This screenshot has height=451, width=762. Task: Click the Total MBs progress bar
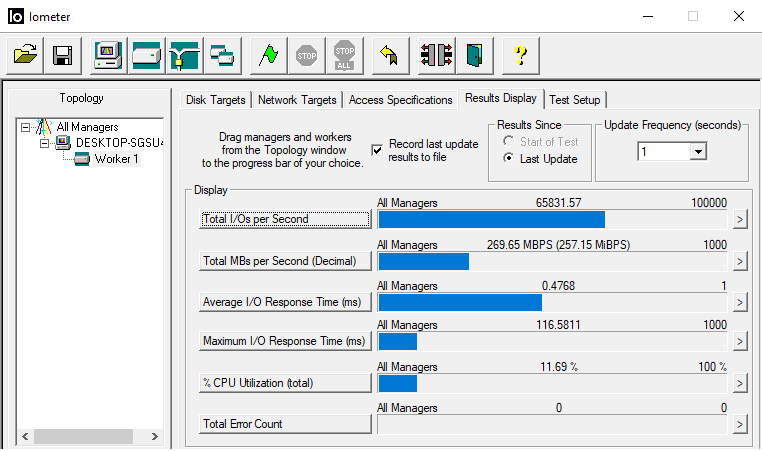click(552, 261)
